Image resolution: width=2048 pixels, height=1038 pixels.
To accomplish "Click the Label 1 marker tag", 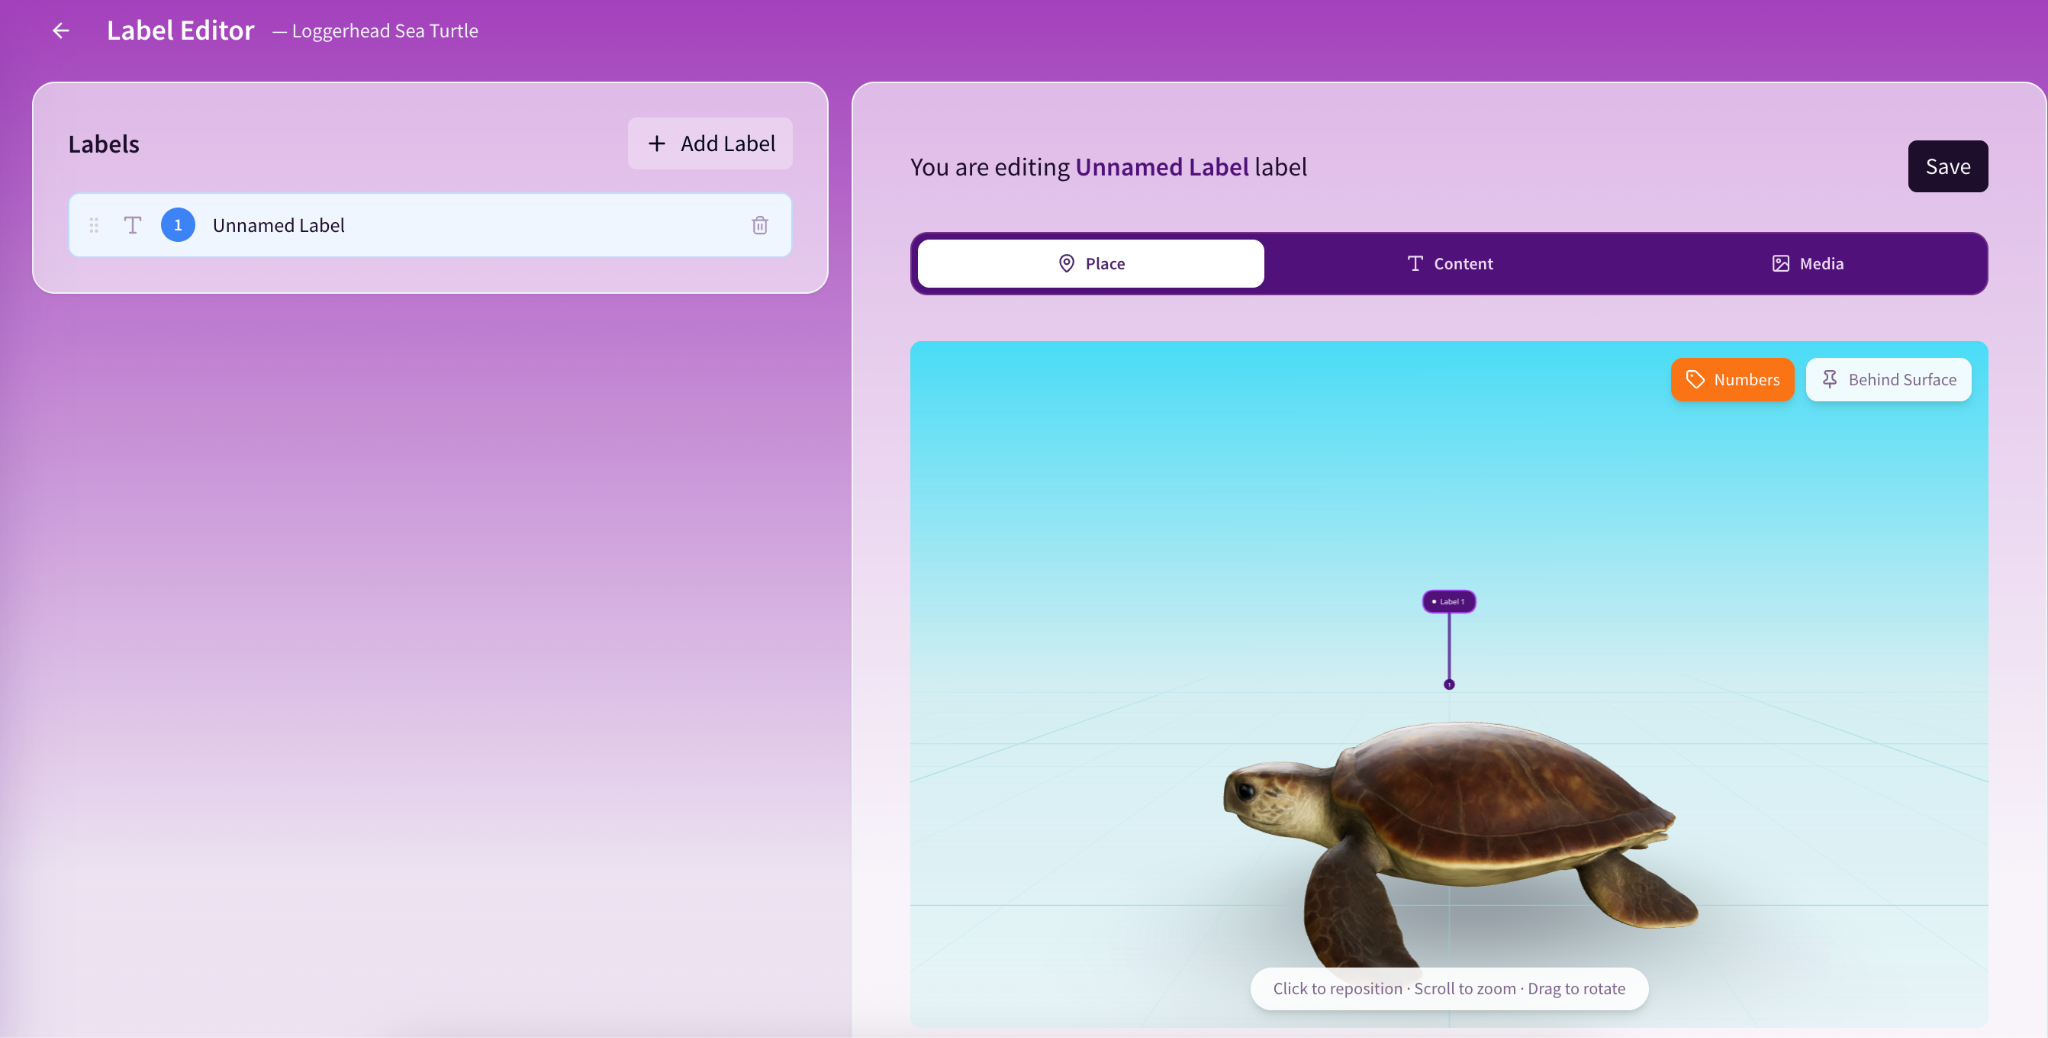I will (x=1449, y=602).
